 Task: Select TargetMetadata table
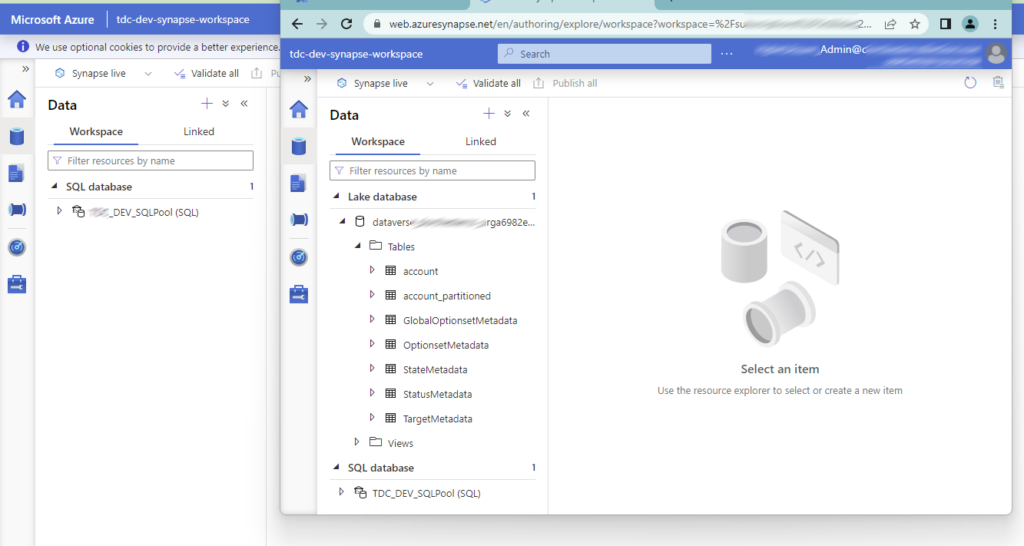click(438, 419)
